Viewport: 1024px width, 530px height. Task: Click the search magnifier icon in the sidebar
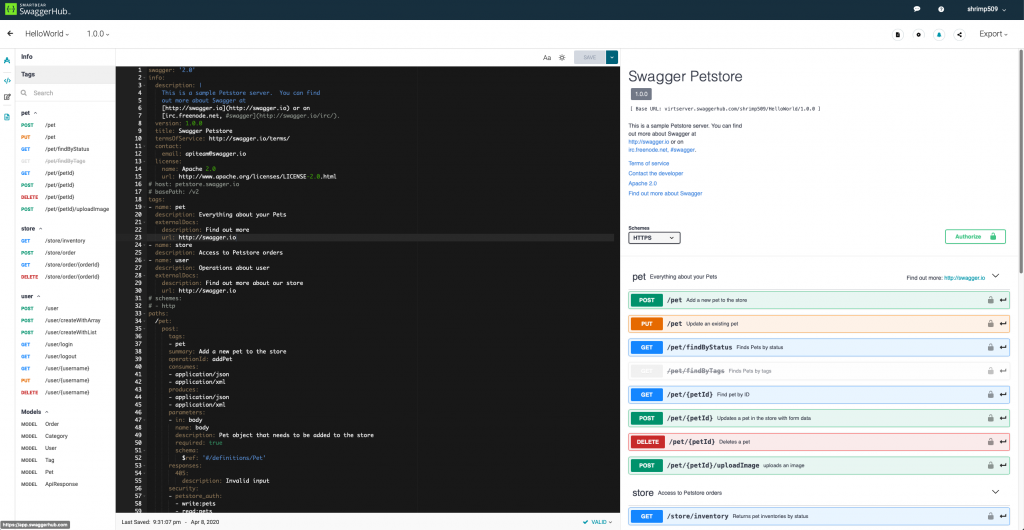[x=24, y=93]
